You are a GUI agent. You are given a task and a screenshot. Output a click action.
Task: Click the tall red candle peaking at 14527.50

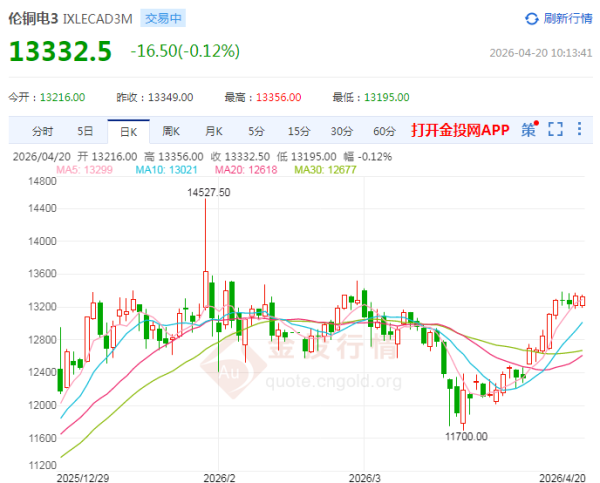205,255
